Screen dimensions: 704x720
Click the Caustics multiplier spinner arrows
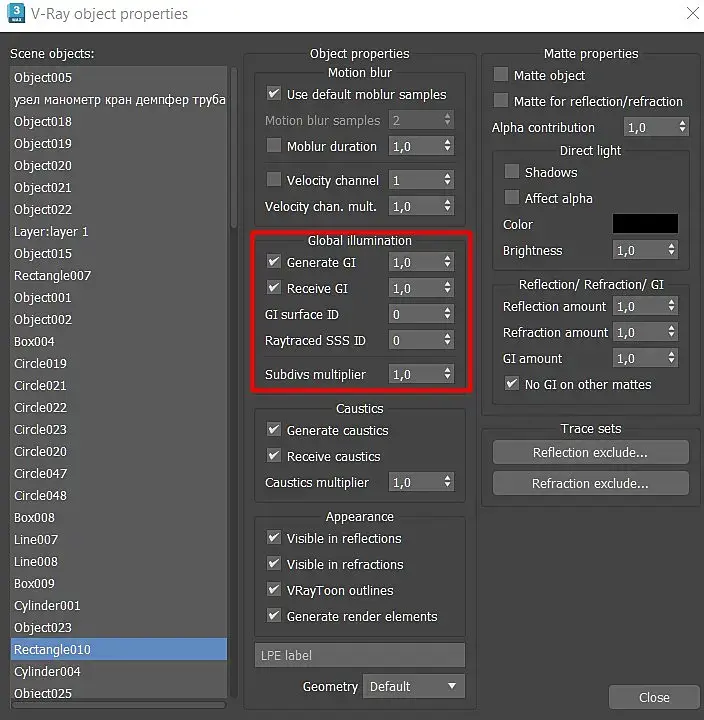coord(447,482)
